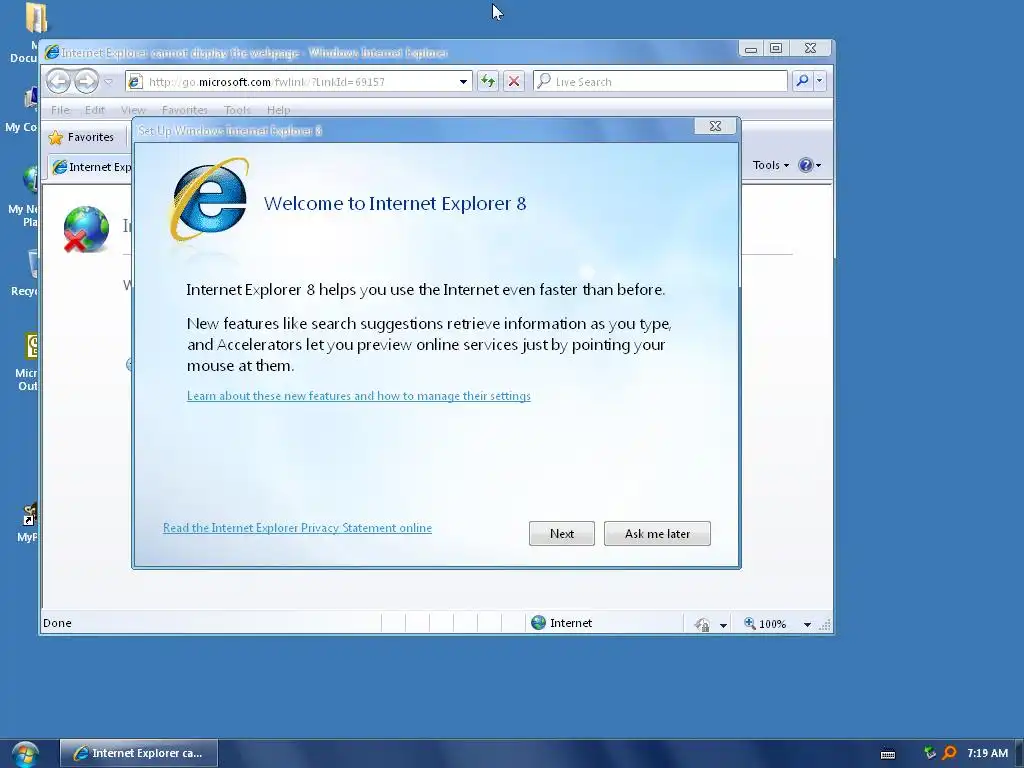Go forward using the browser Forward arrow
The height and width of the screenshot is (768, 1024).
86,82
